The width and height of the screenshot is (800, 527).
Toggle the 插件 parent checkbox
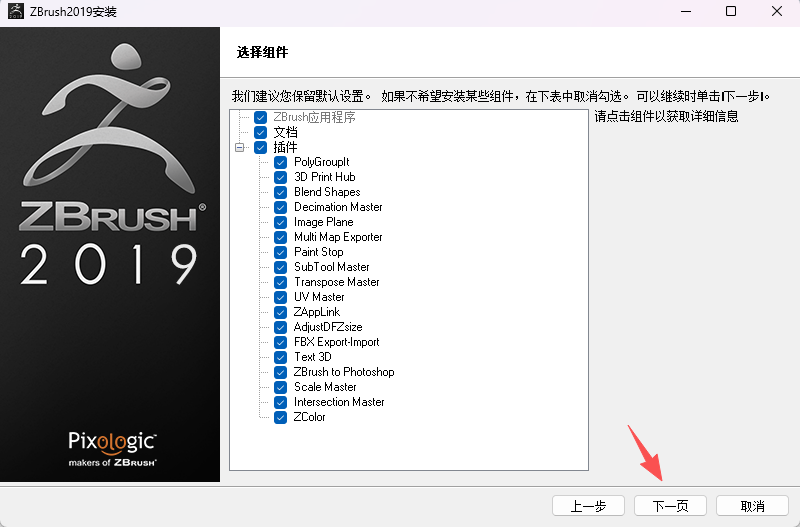(260, 147)
